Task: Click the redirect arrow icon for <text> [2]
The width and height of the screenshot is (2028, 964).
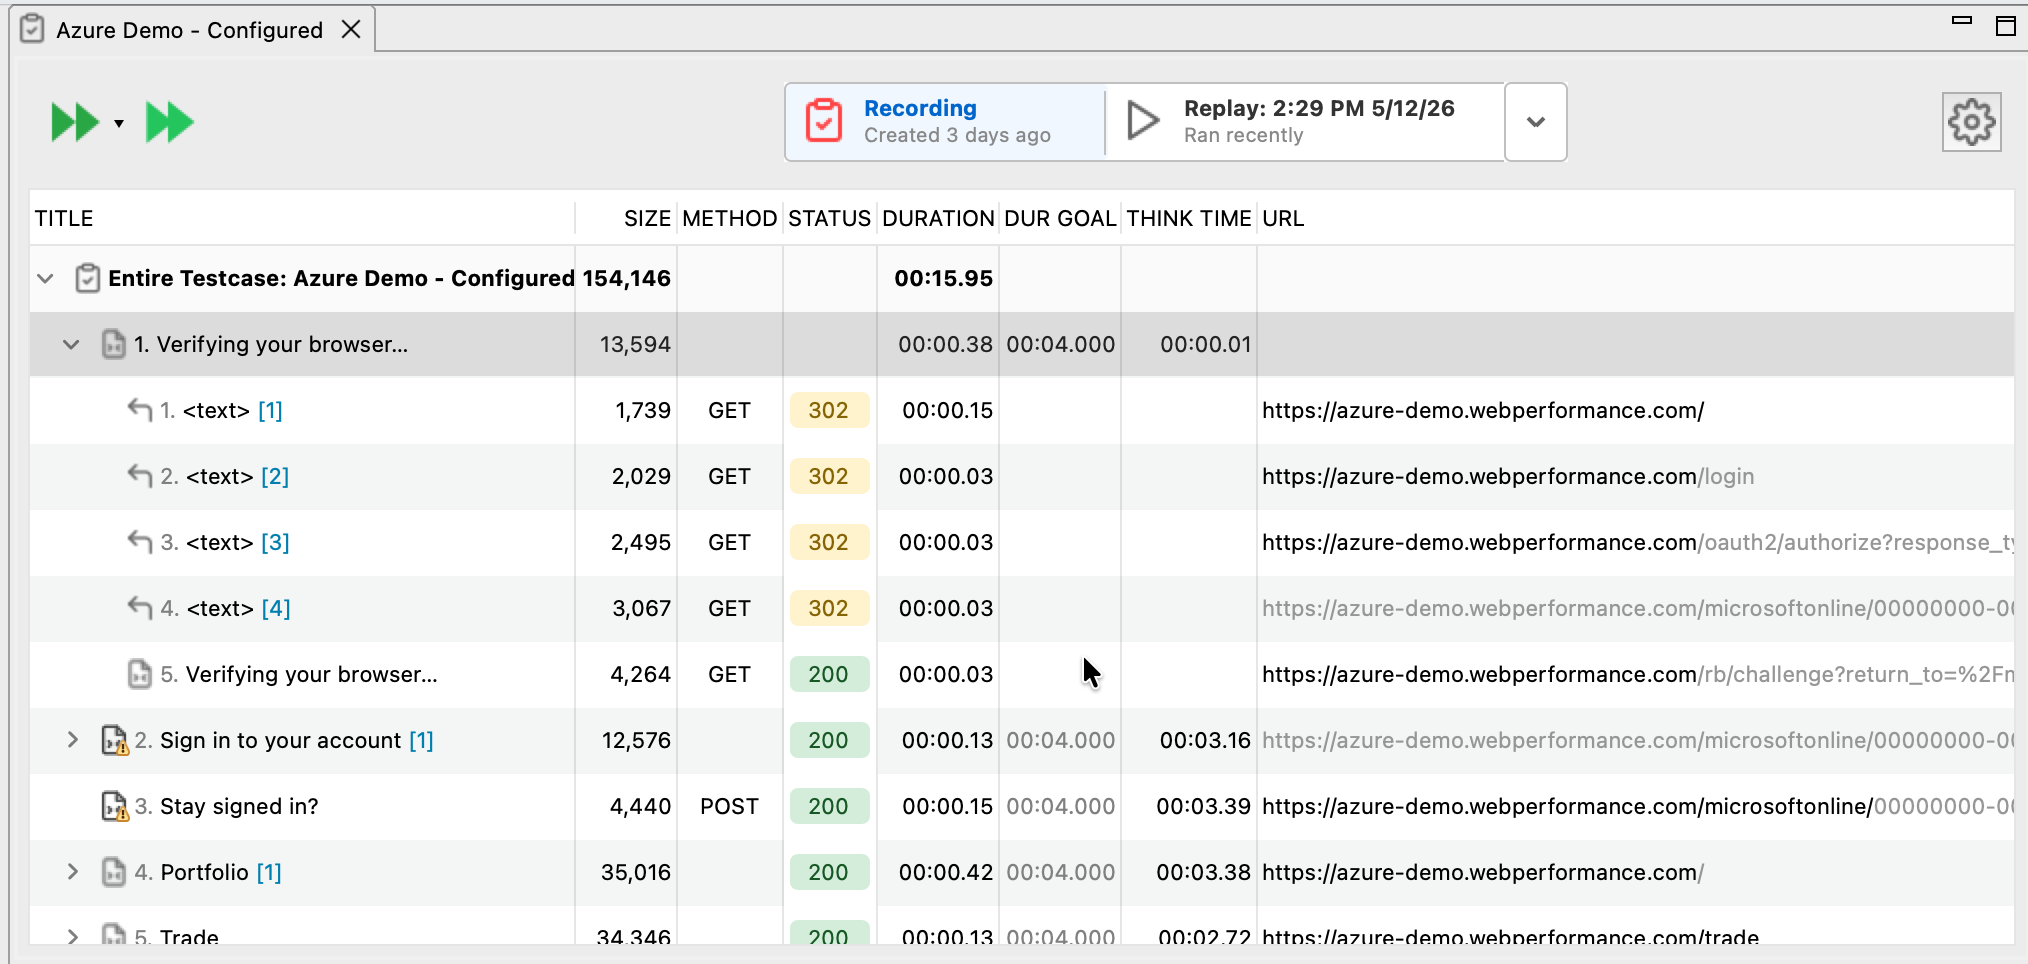Action: tap(140, 476)
